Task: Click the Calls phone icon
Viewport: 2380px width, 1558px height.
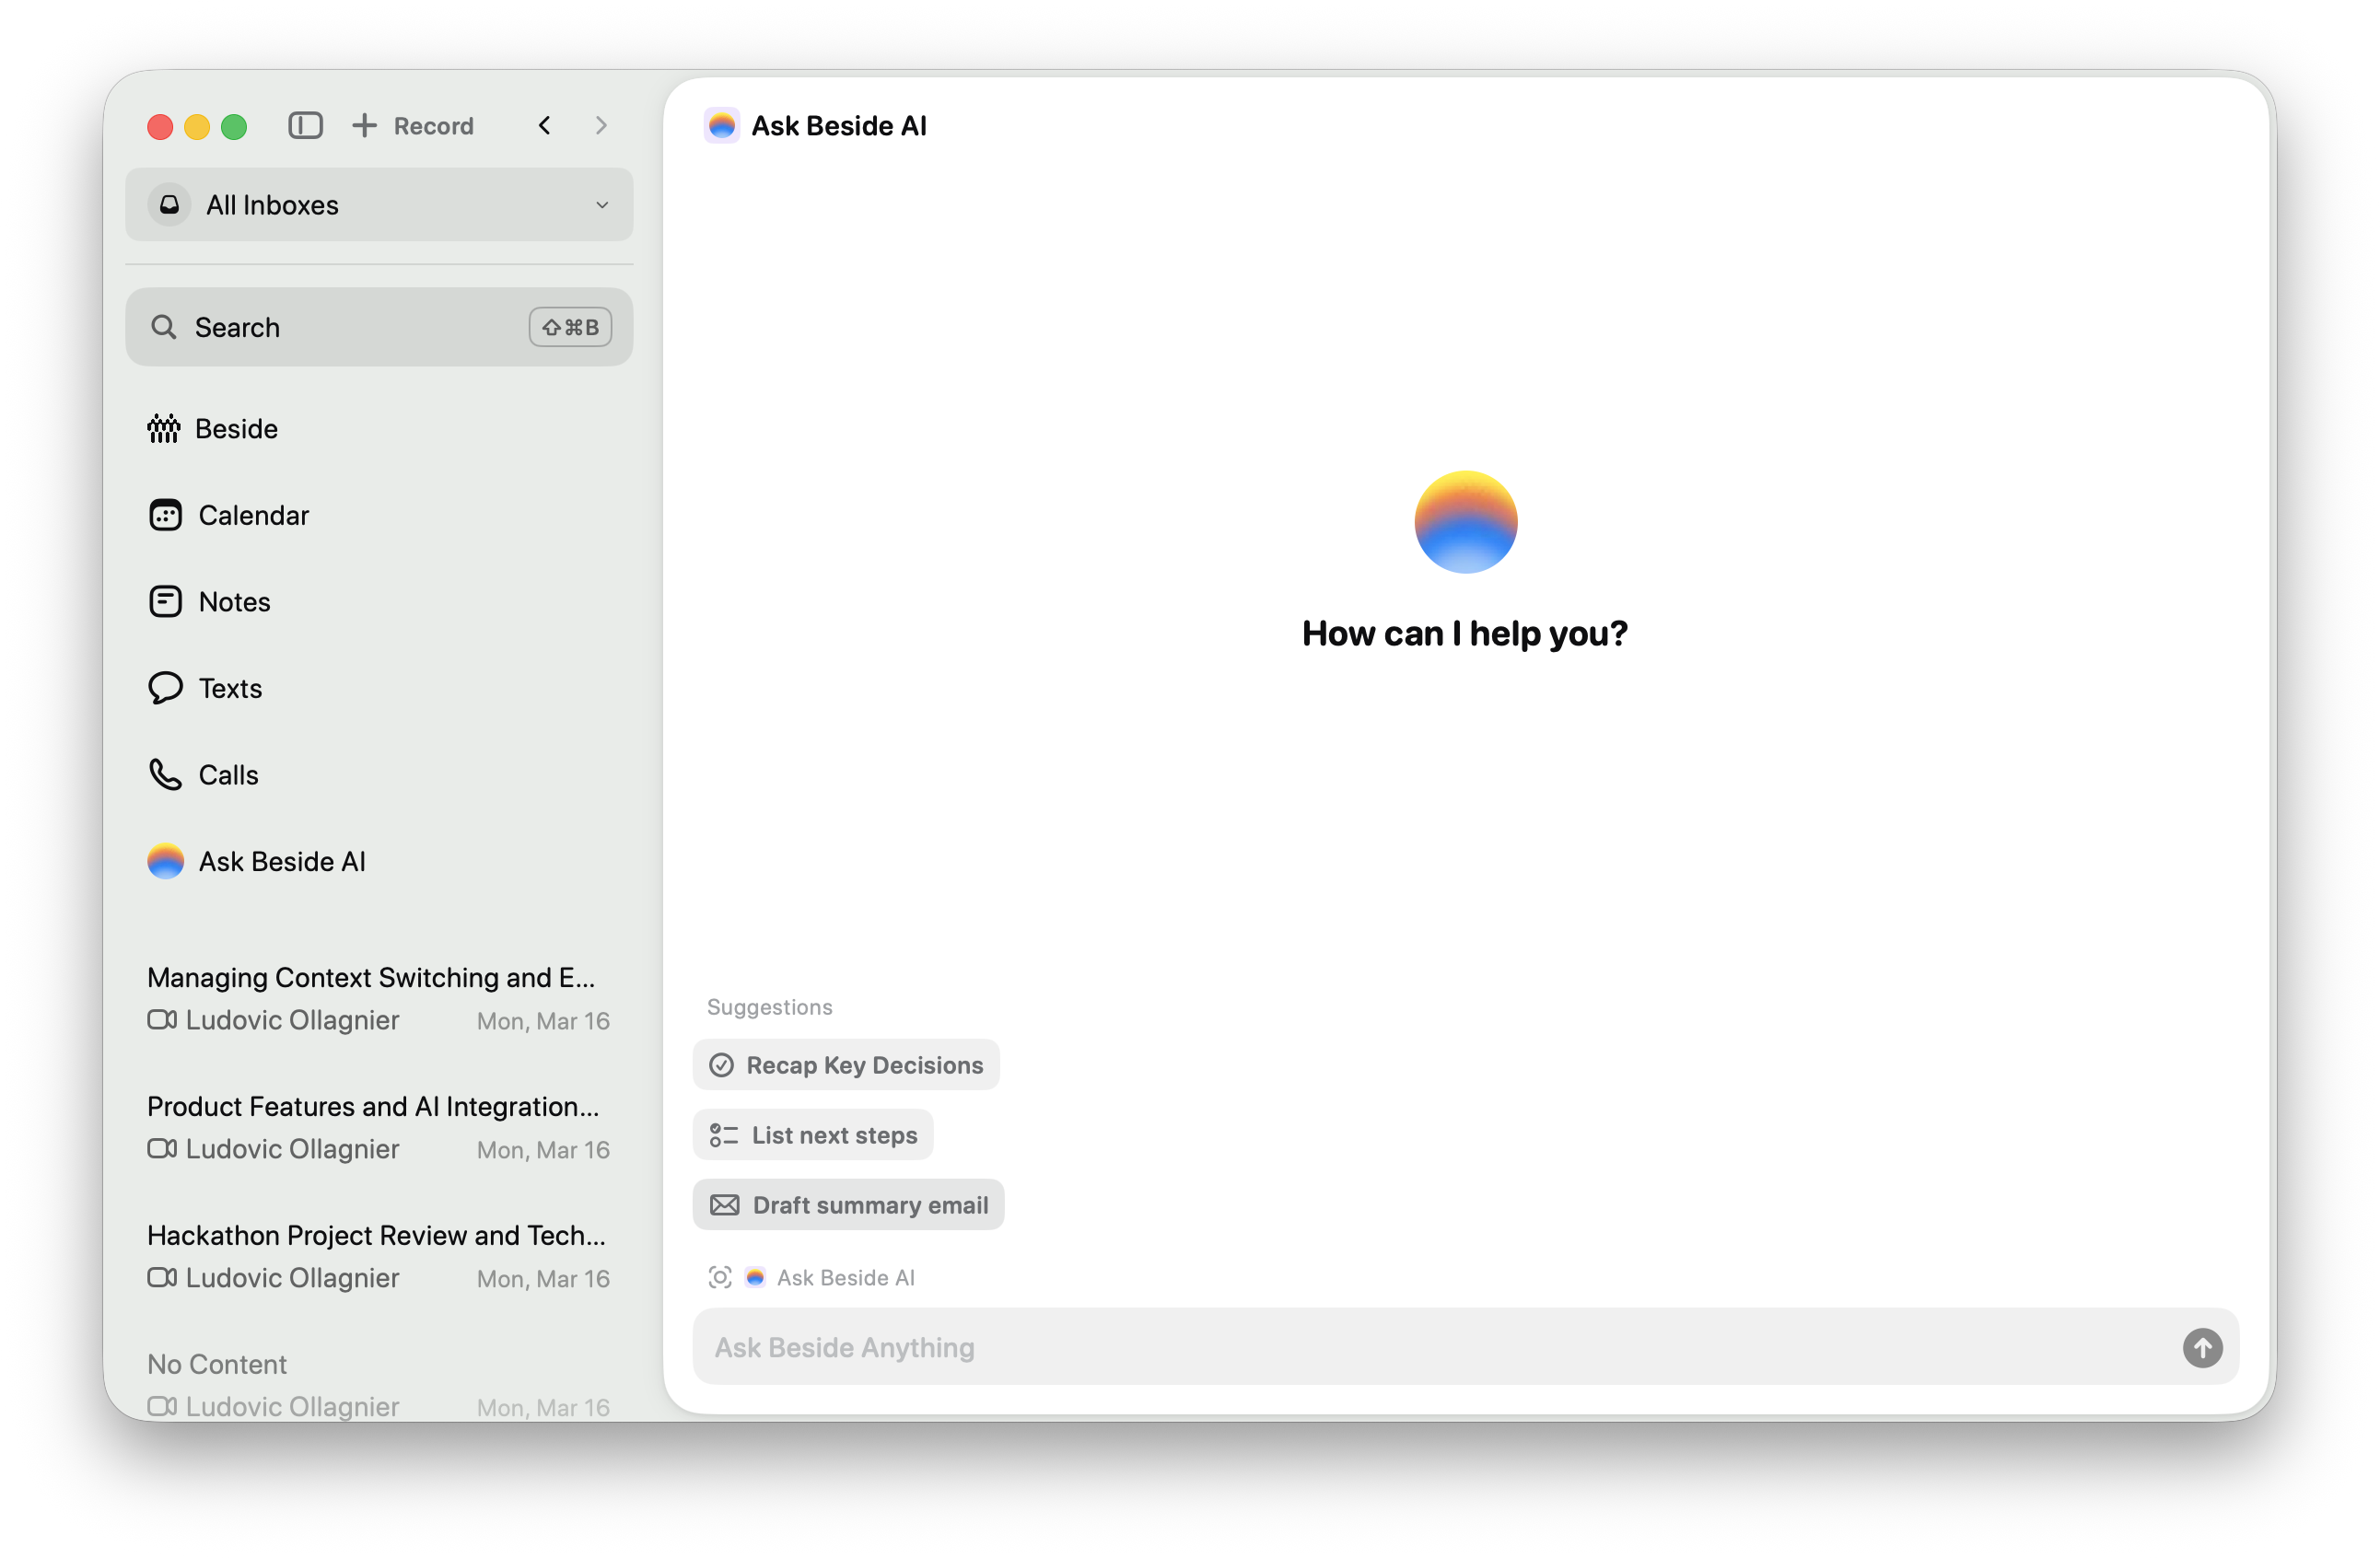Action: click(x=165, y=775)
